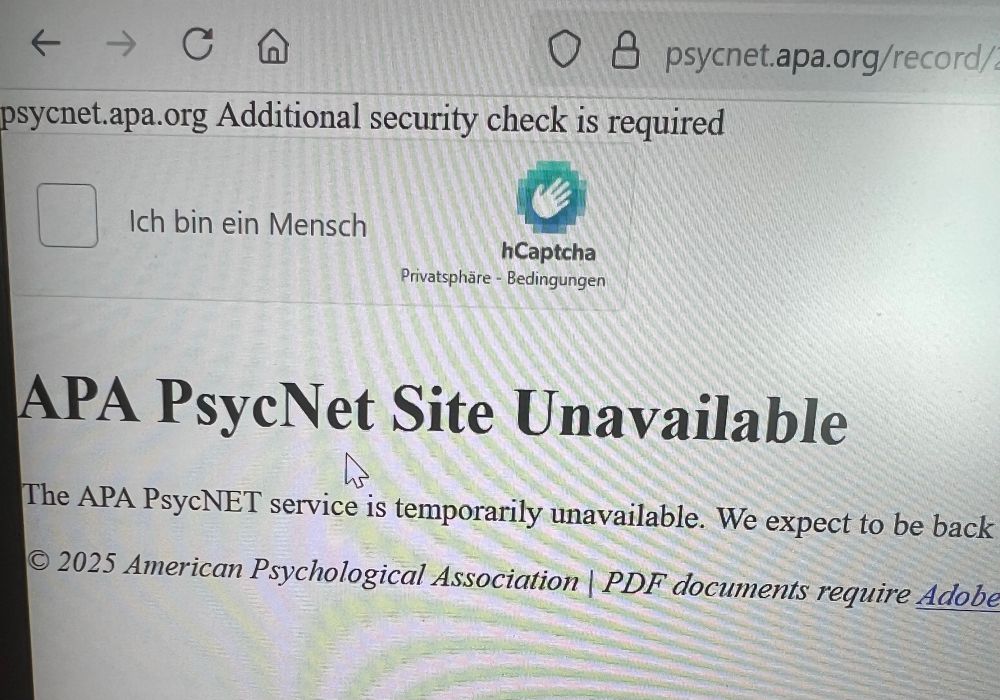Viewport: 1000px width, 700px height.
Task: Open the tracking protection shield icon
Action: [x=565, y=49]
